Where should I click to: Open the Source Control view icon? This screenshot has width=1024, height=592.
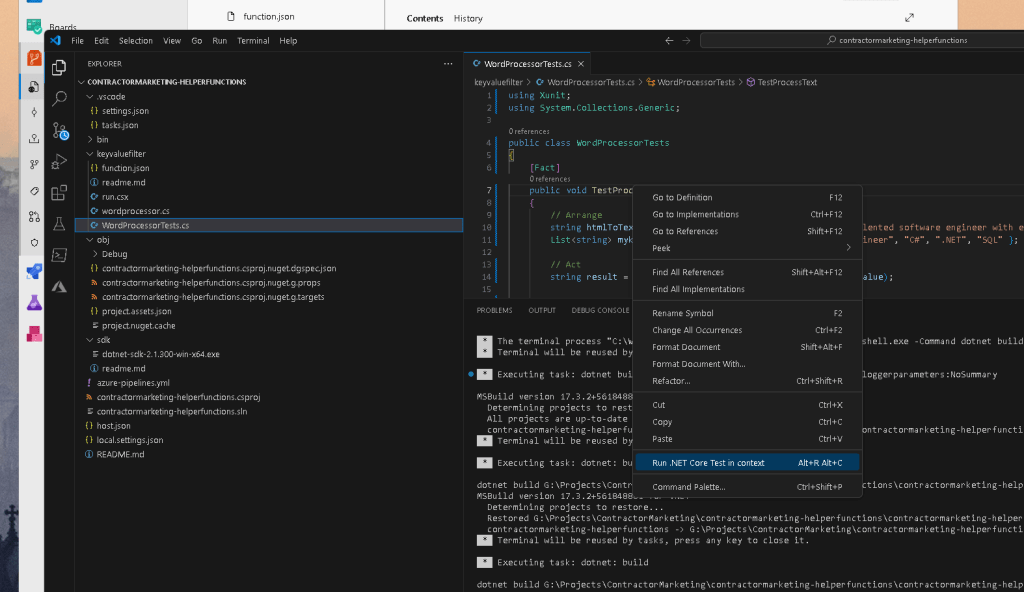[60, 131]
